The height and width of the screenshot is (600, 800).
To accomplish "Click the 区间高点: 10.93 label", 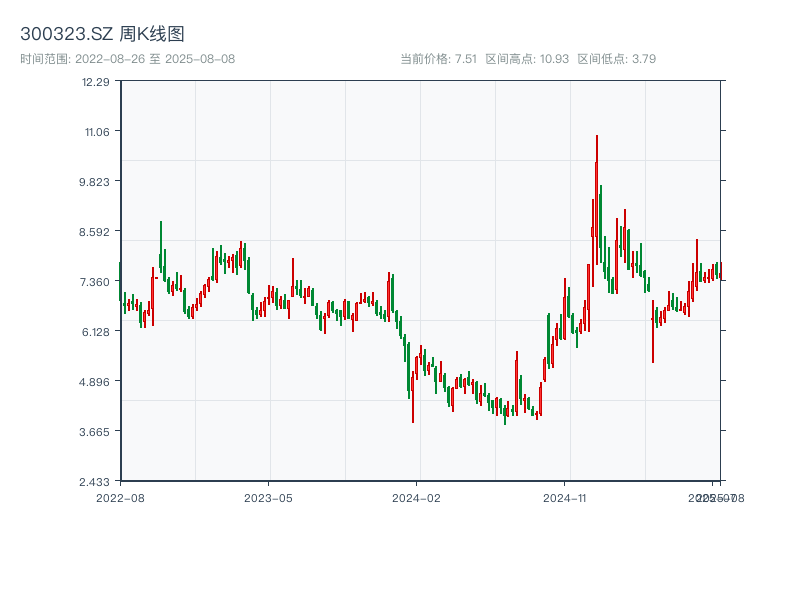I will (x=527, y=59).
